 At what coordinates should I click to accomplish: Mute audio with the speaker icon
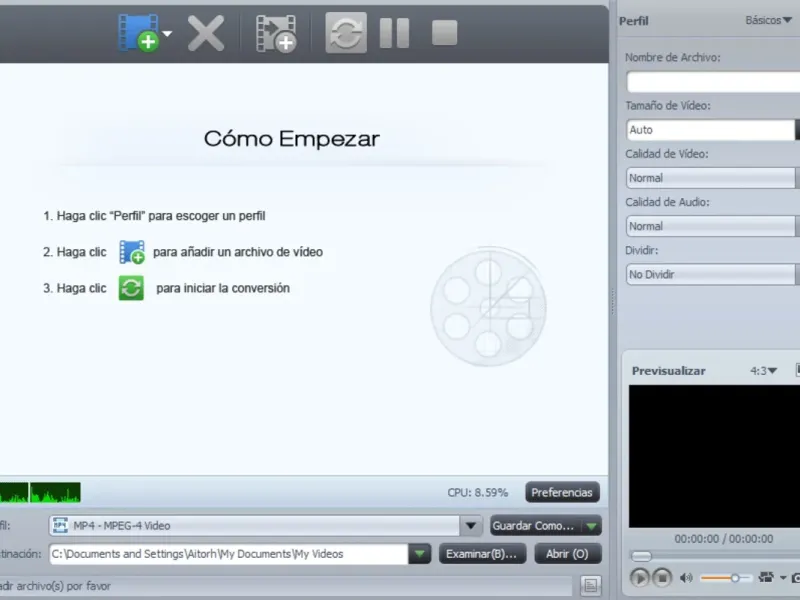point(686,578)
